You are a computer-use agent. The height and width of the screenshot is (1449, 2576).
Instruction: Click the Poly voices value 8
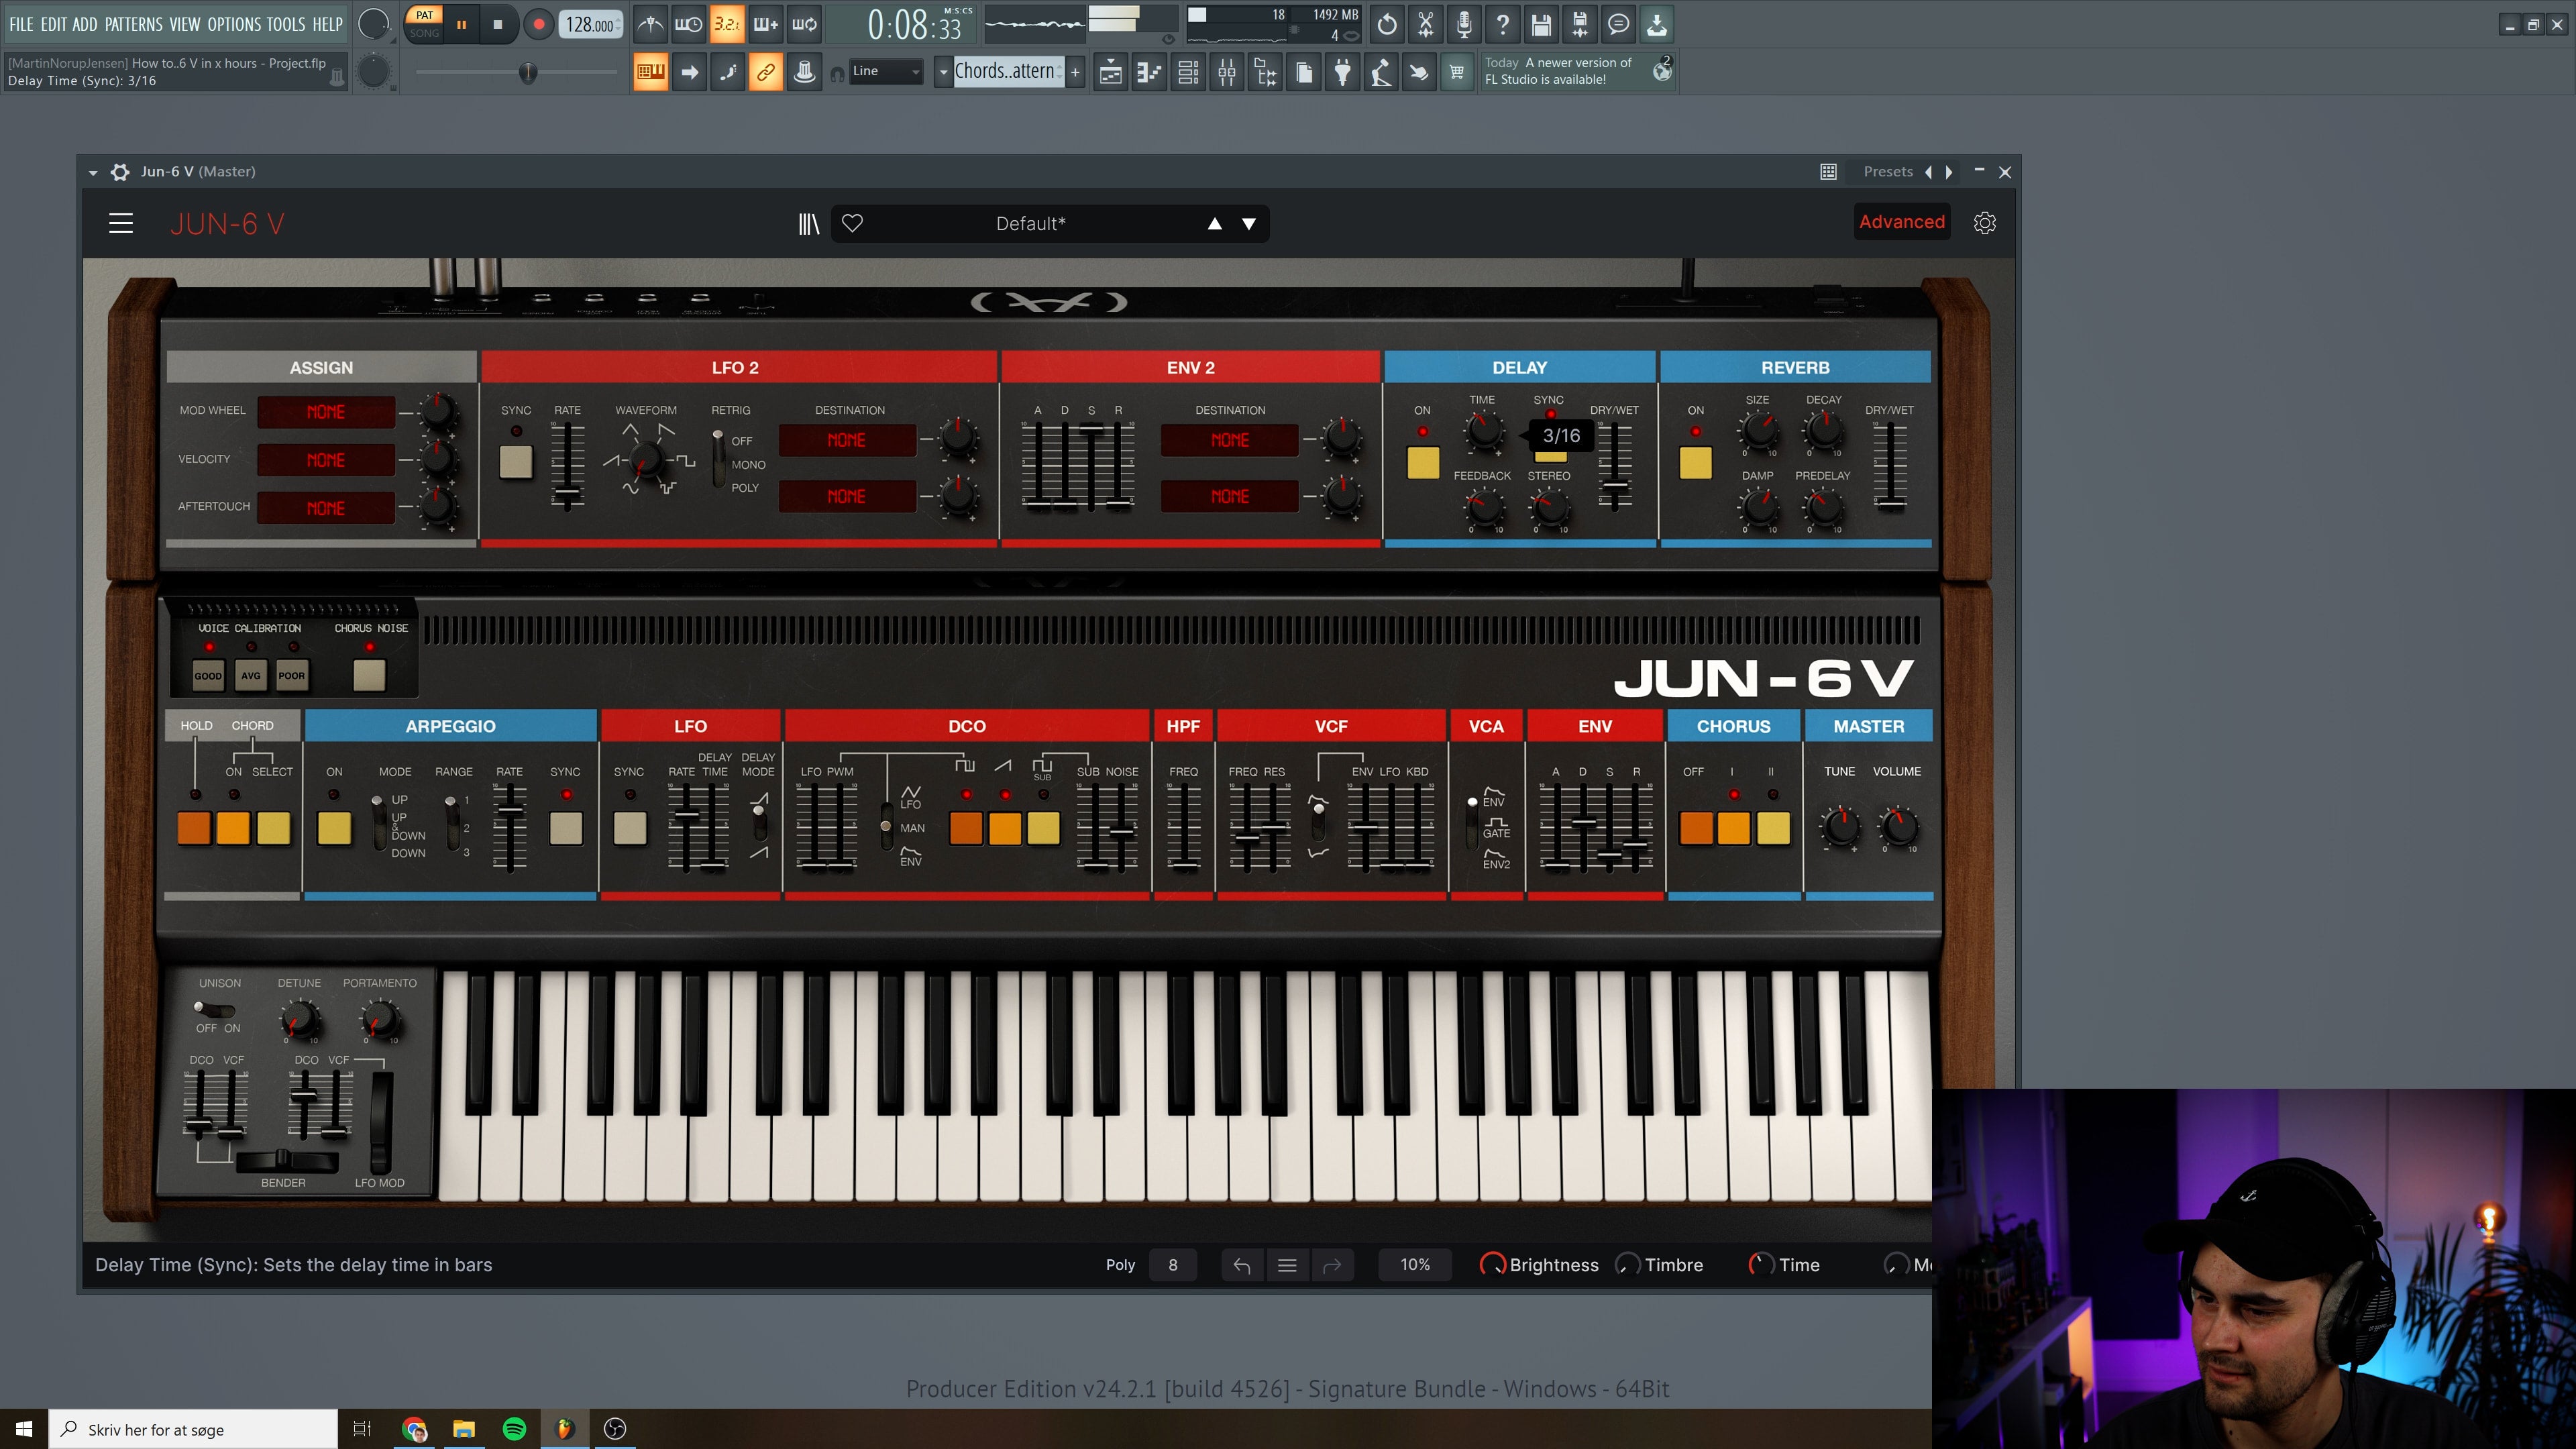click(x=1173, y=1265)
